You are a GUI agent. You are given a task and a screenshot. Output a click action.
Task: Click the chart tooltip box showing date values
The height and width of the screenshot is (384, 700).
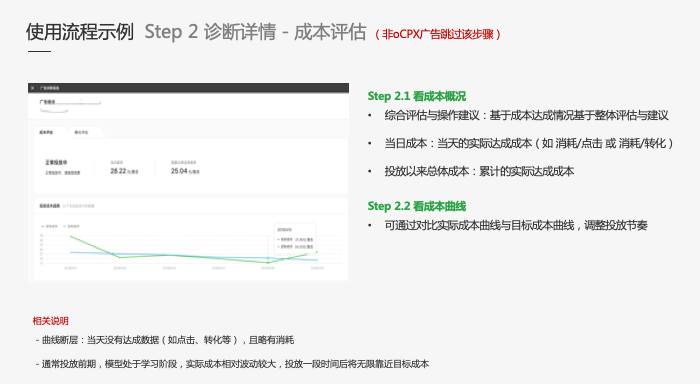[x=295, y=238]
